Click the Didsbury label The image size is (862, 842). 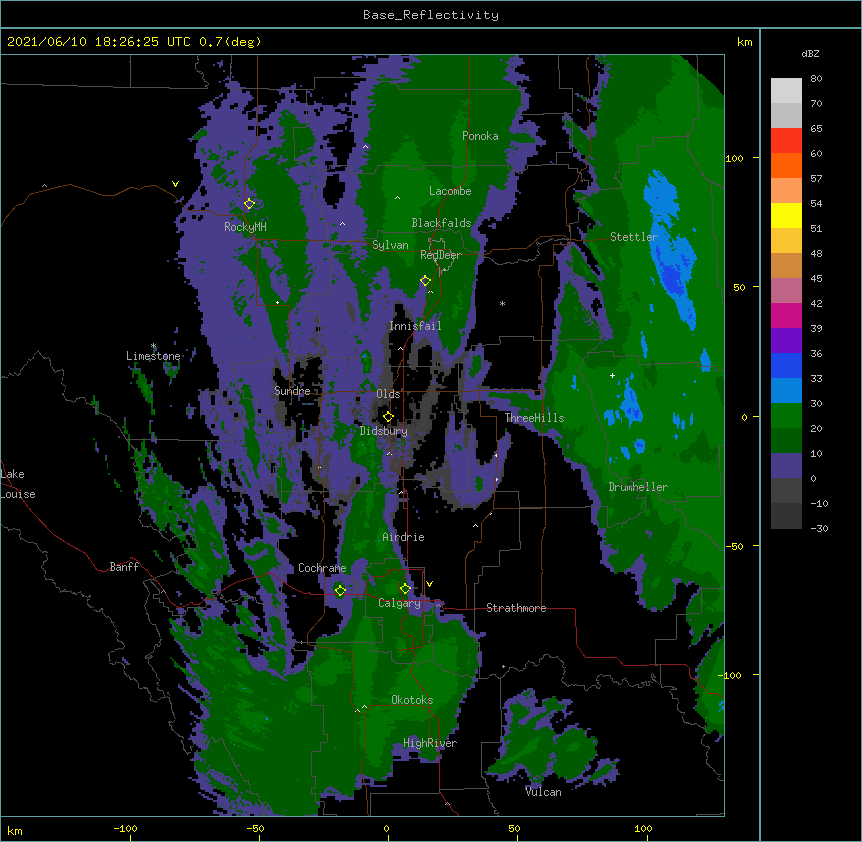point(384,431)
